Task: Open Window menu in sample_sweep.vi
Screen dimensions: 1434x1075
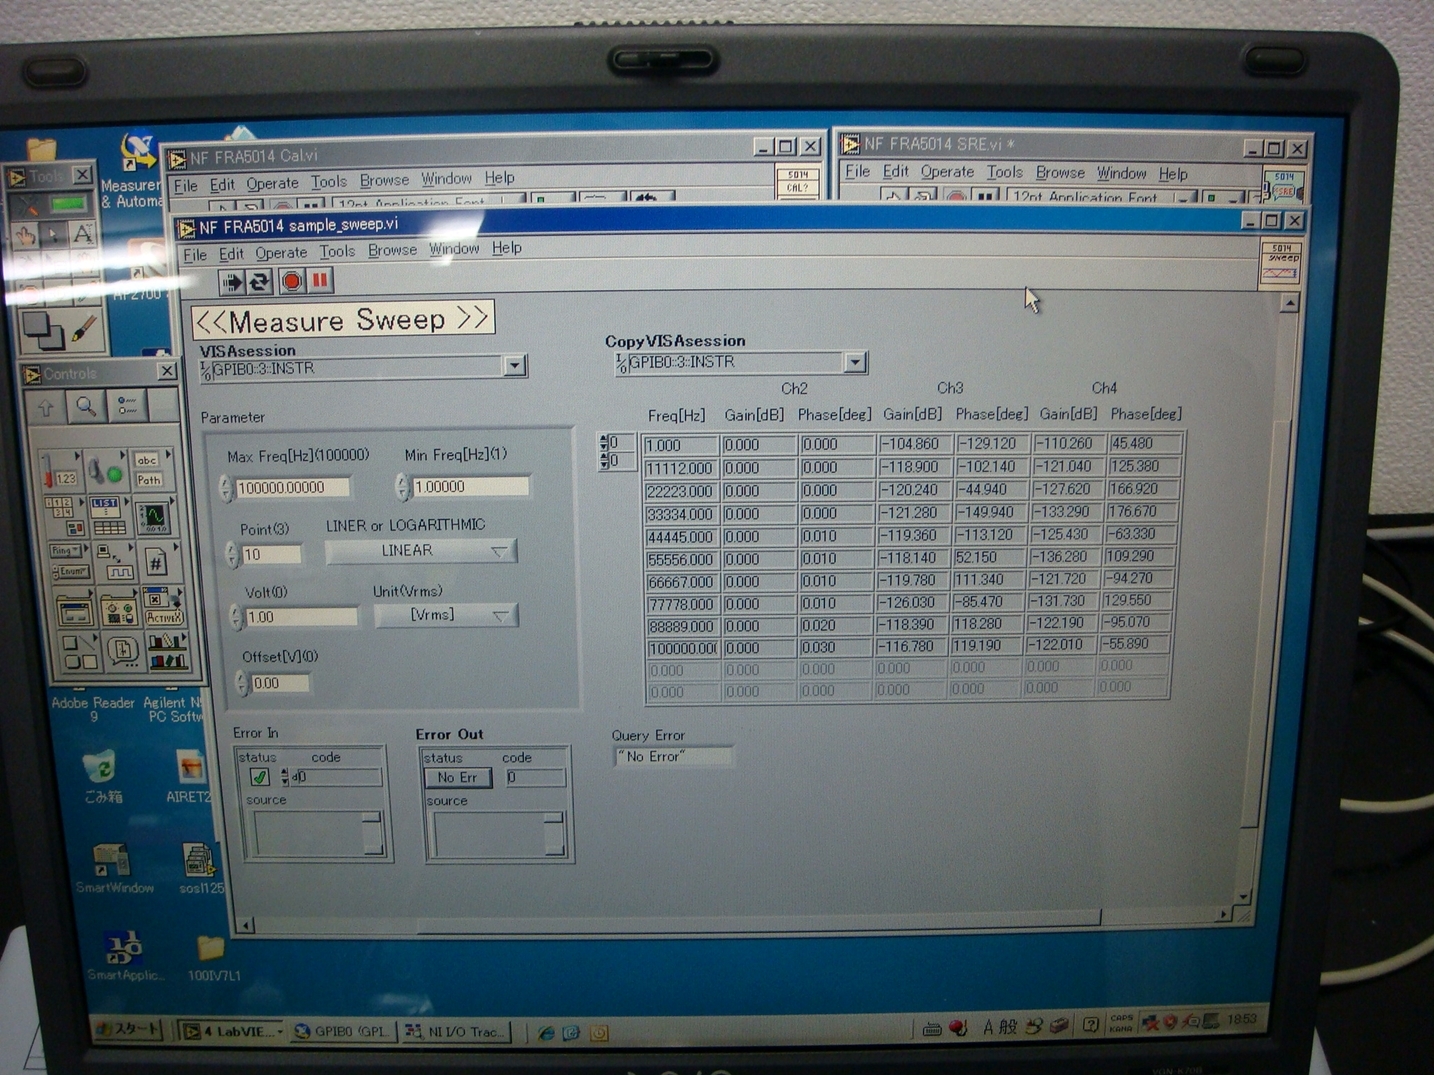Action: click(x=454, y=249)
